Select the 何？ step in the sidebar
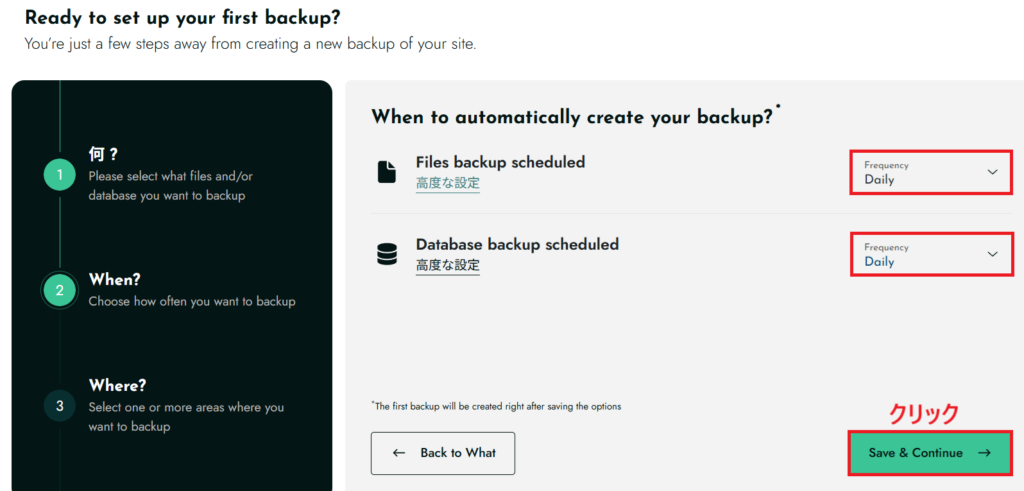Viewport: 1024px width, 491px height. point(103,153)
